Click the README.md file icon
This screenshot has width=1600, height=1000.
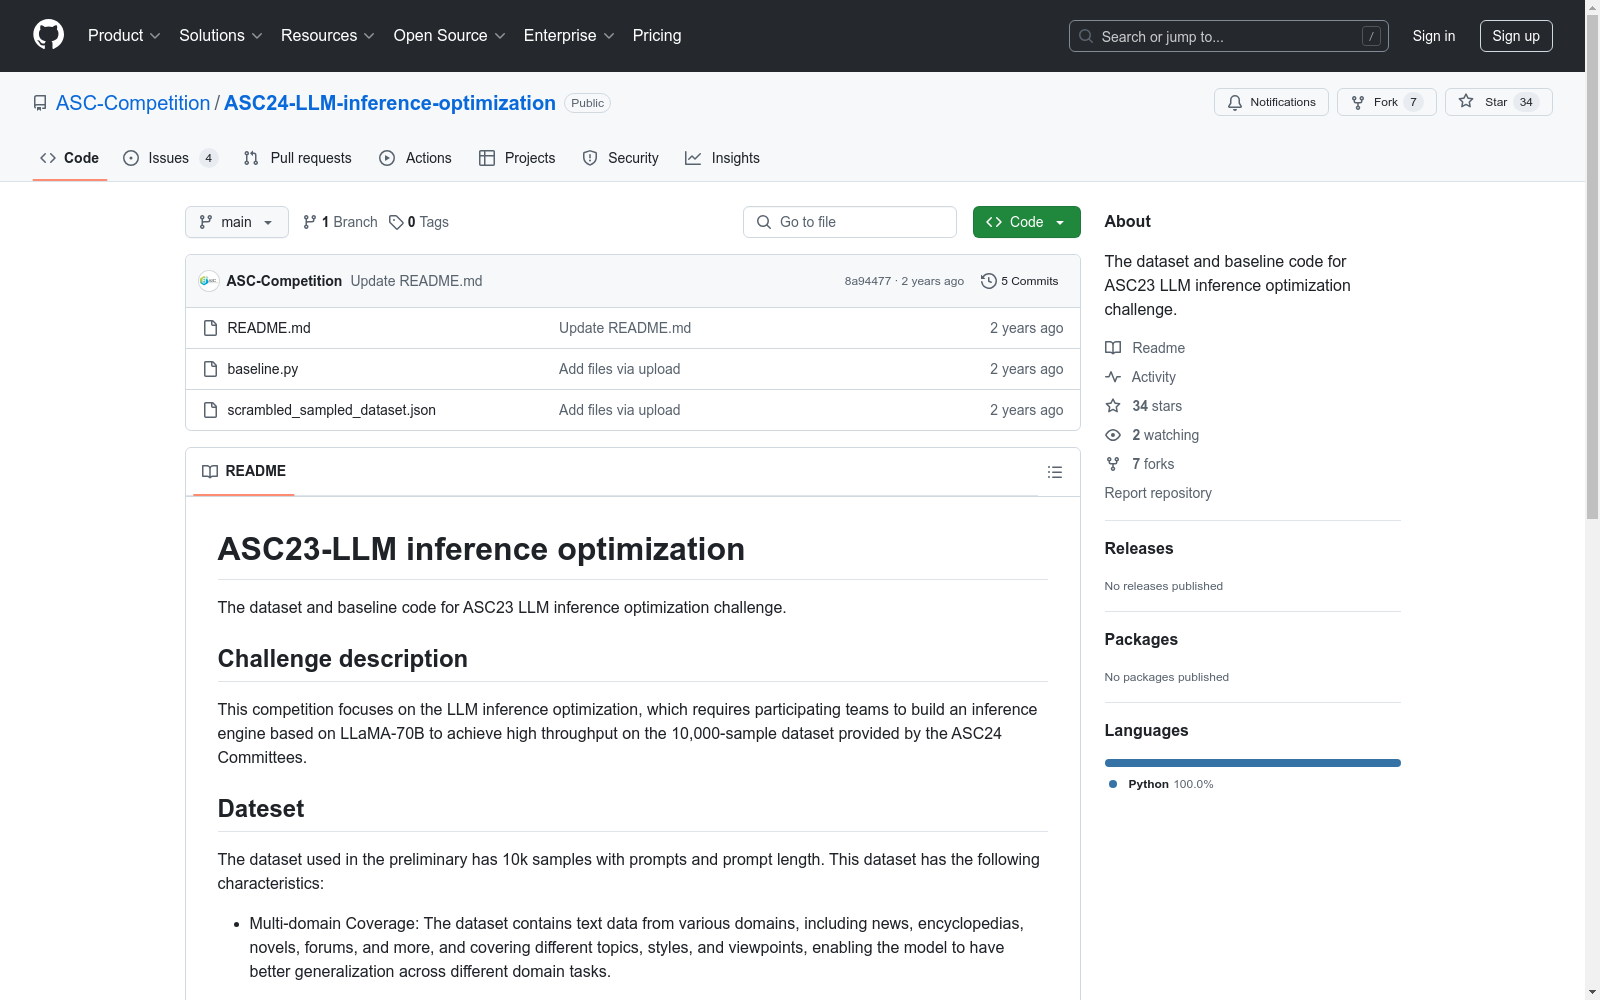pos(210,328)
